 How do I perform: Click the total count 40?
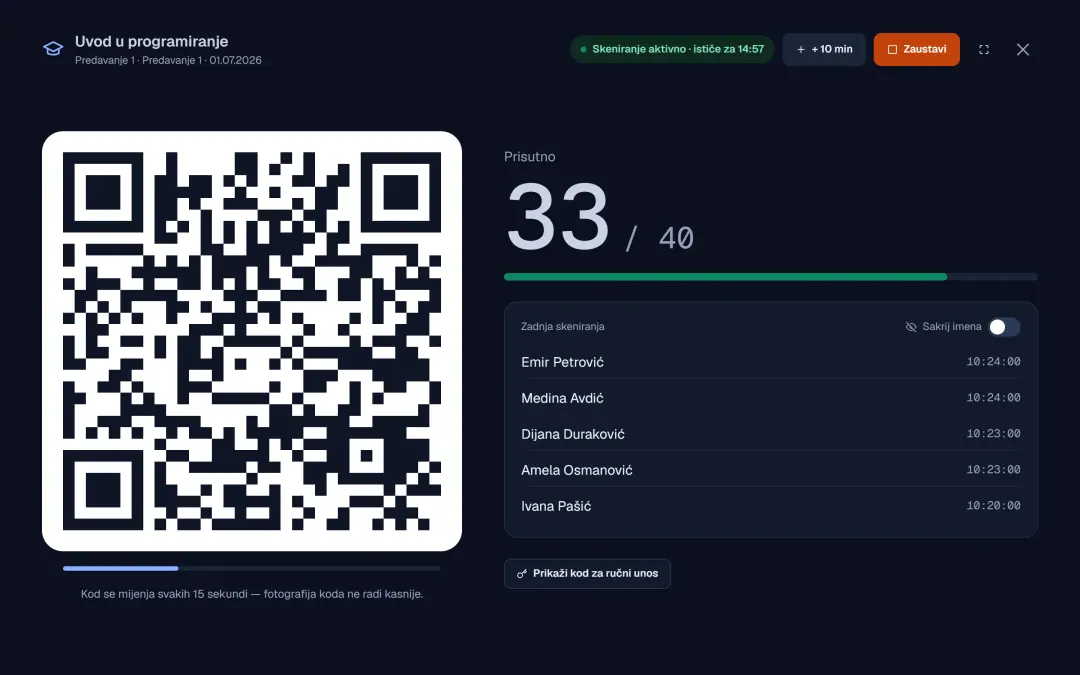click(676, 239)
